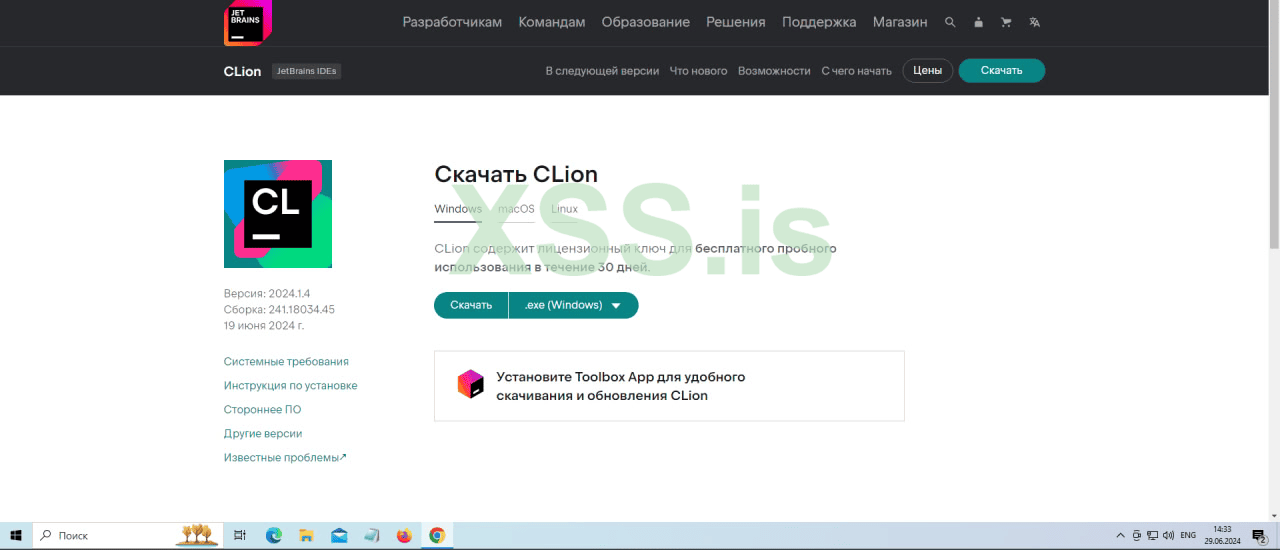Viewport: 1280px width, 550px height.
Task: Open the Что нового link
Action: (x=698, y=71)
